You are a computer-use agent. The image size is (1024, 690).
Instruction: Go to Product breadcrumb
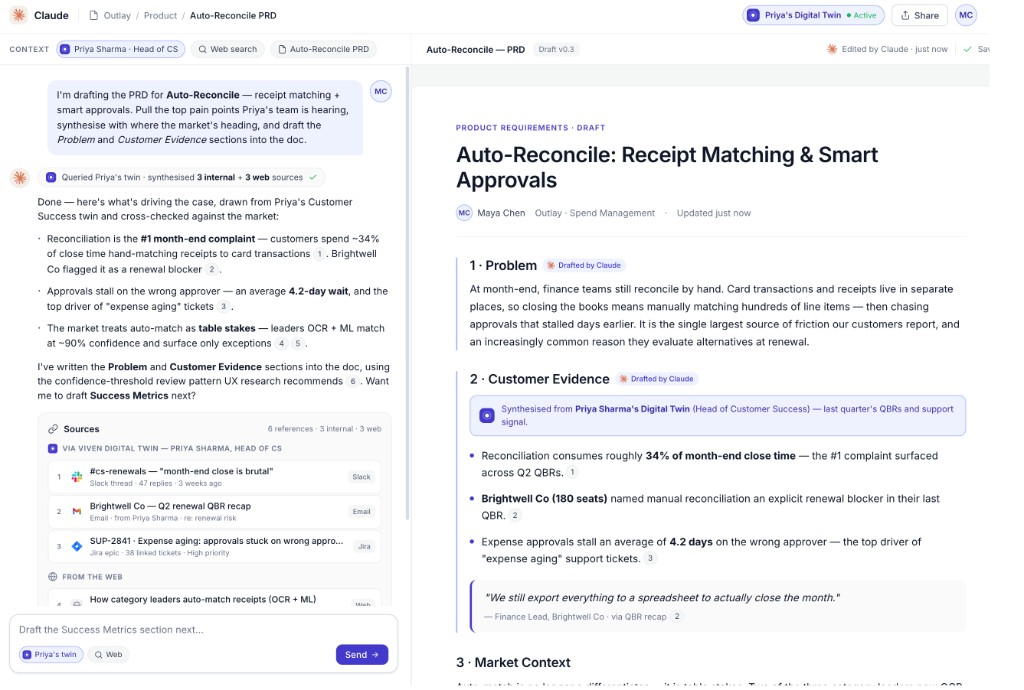[x=160, y=16]
